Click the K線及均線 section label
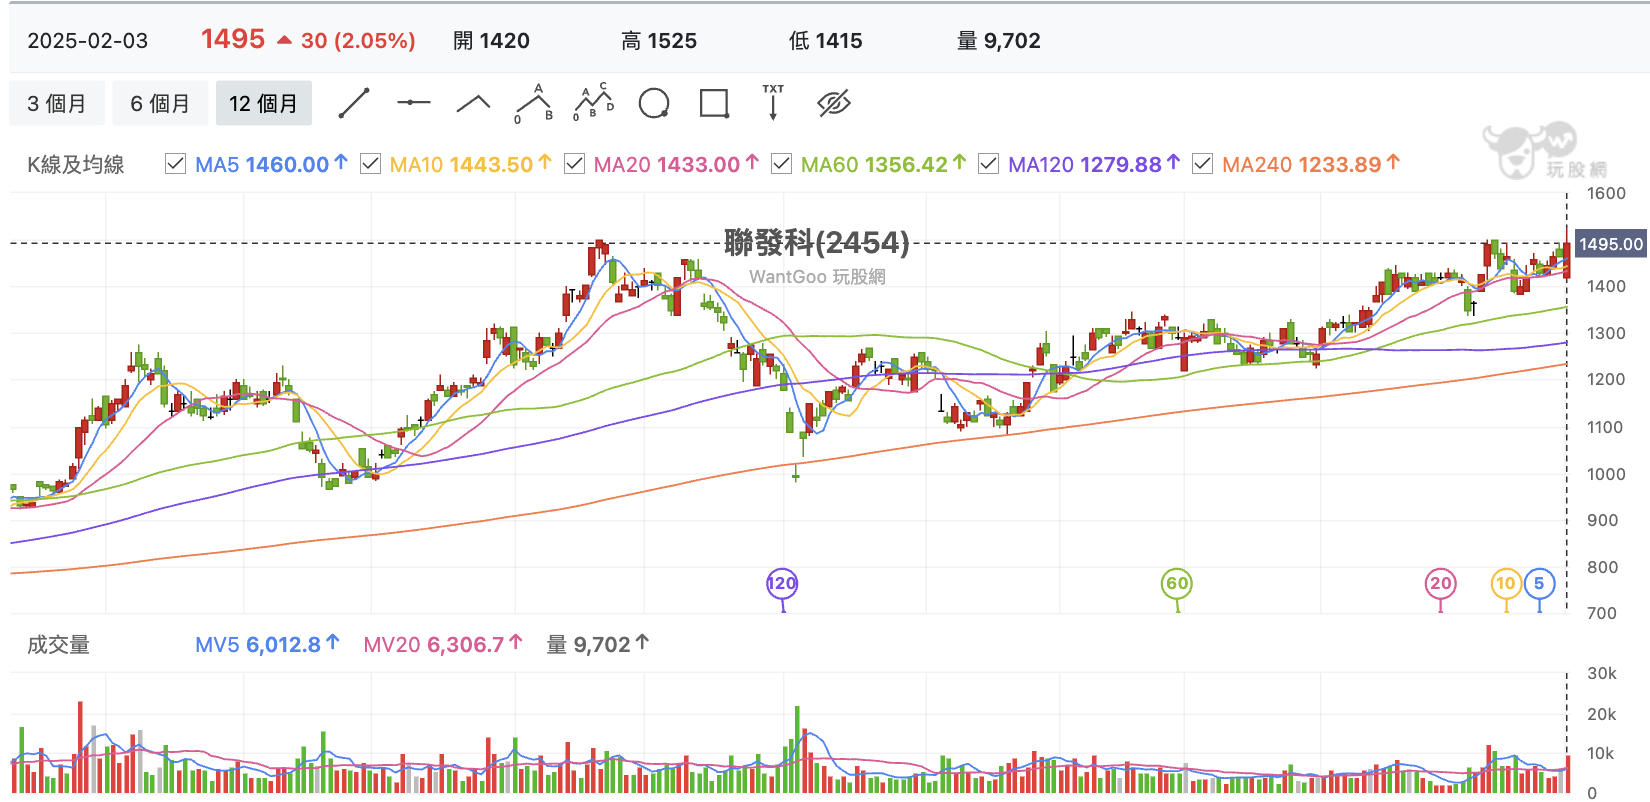This screenshot has height=802, width=1650. [x=76, y=165]
